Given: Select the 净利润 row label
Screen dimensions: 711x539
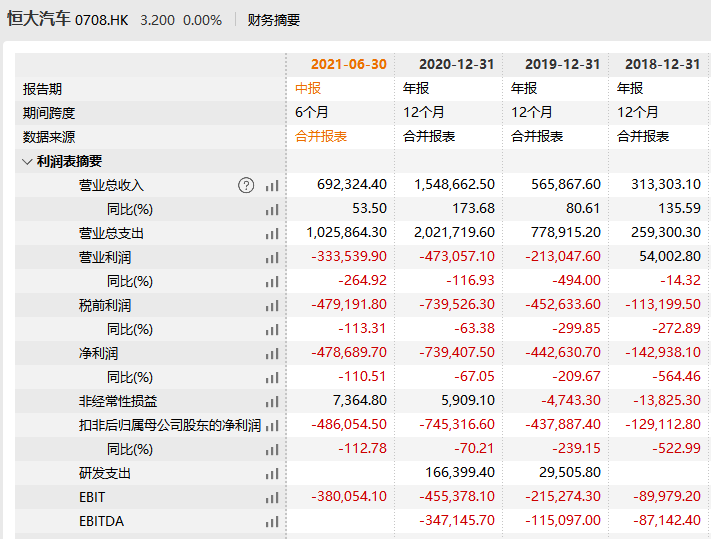Looking at the screenshot, I should click(98, 353).
